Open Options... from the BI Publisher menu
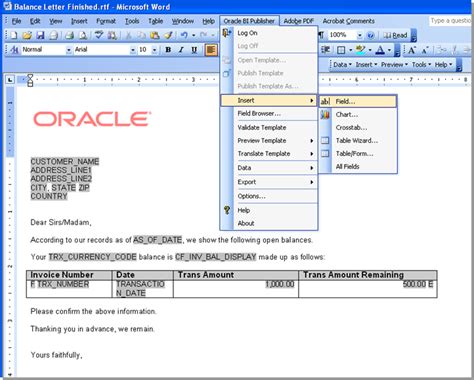This screenshot has height=380, width=474. pos(269,196)
